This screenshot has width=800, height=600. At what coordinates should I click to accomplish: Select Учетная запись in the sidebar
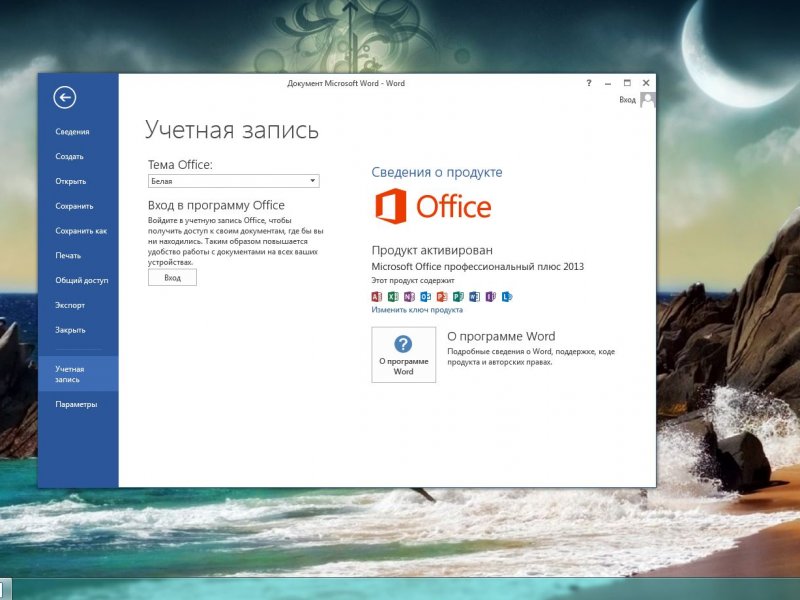tap(78, 374)
